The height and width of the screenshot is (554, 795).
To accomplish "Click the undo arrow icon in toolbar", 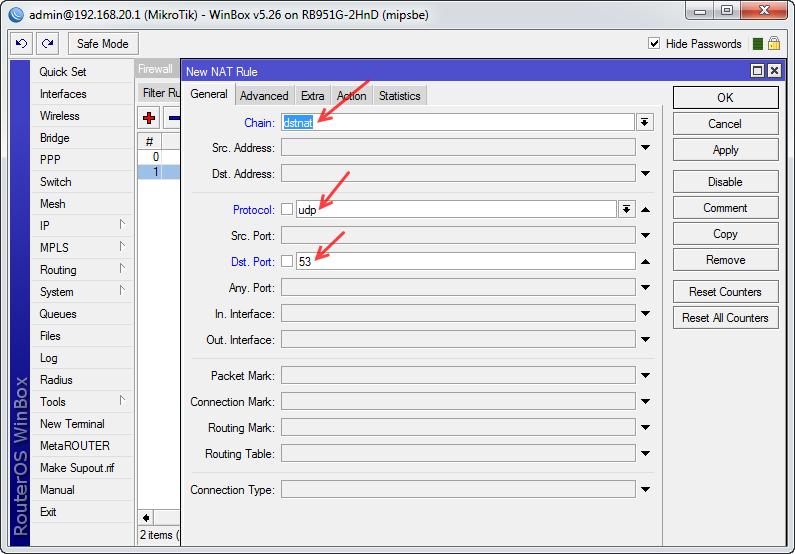I will point(21,44).
